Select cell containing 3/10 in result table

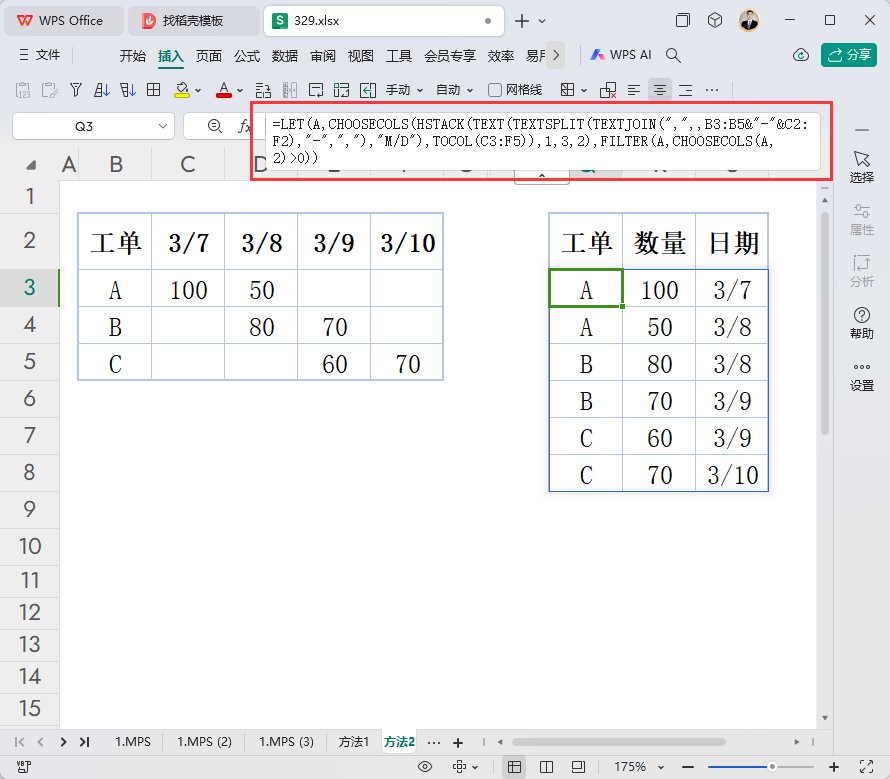[x=732, y=475]
